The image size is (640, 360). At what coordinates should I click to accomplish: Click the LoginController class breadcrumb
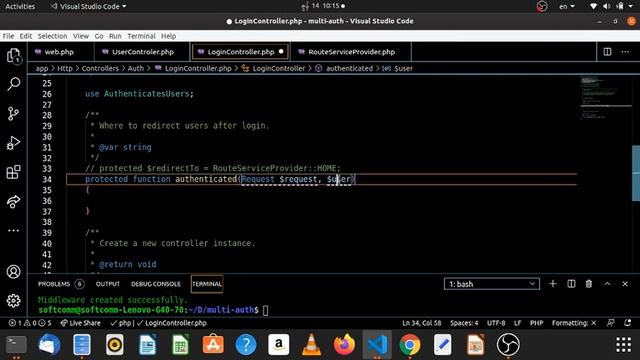[273, 69]
